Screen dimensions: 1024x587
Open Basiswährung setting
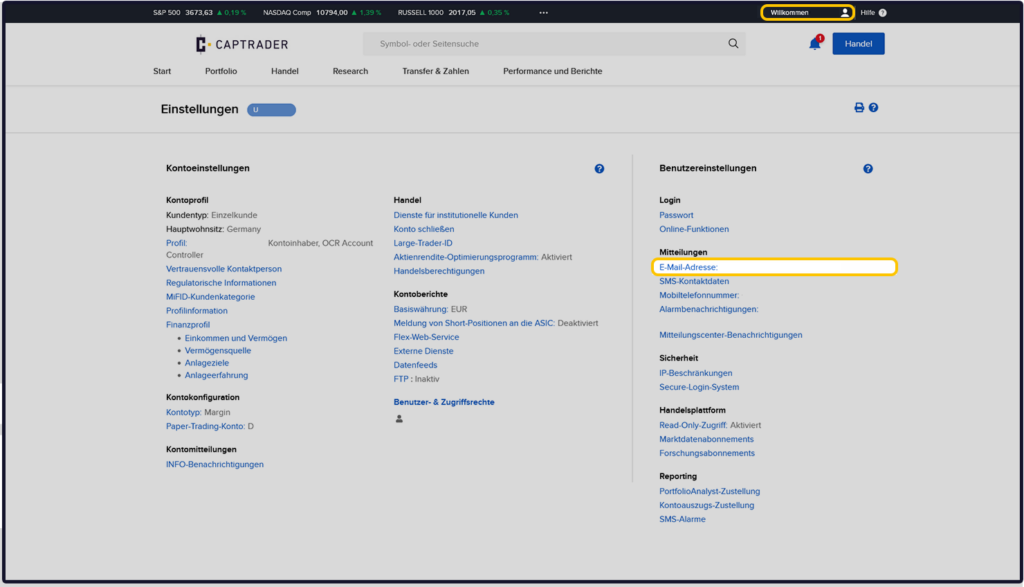click(x=421, y=309)
